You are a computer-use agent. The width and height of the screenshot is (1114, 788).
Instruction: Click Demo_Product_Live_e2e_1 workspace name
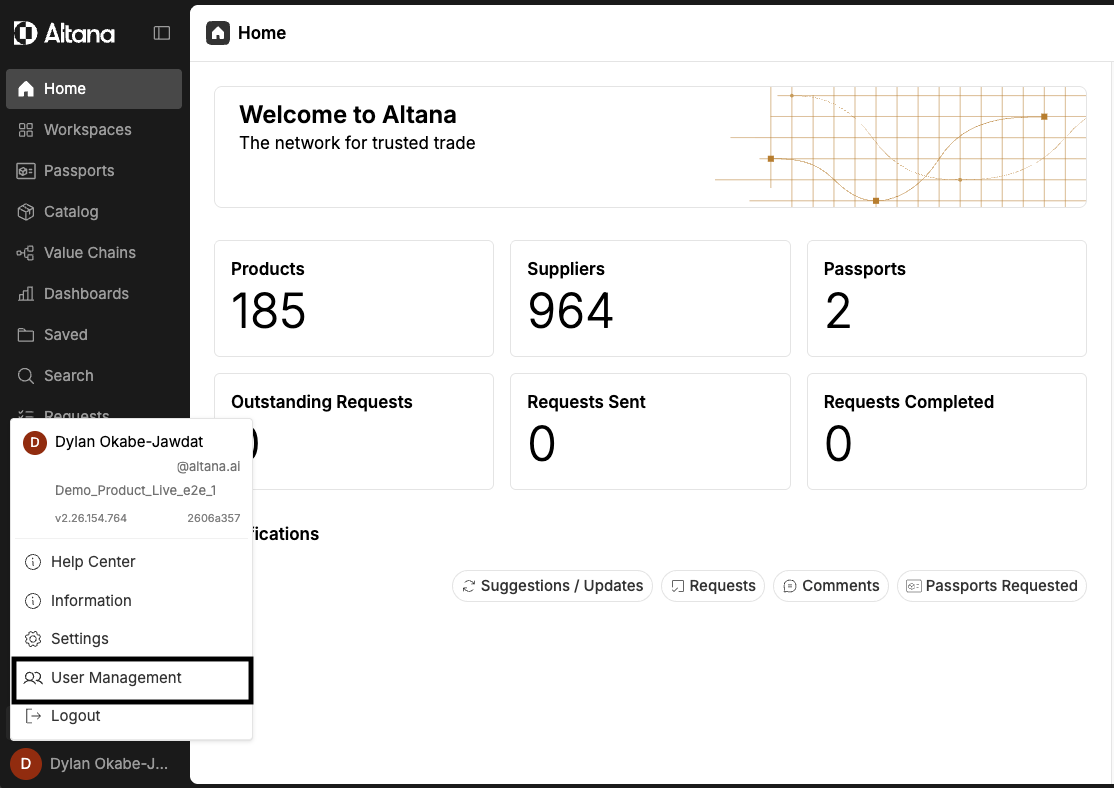click(x=136, y=490)
